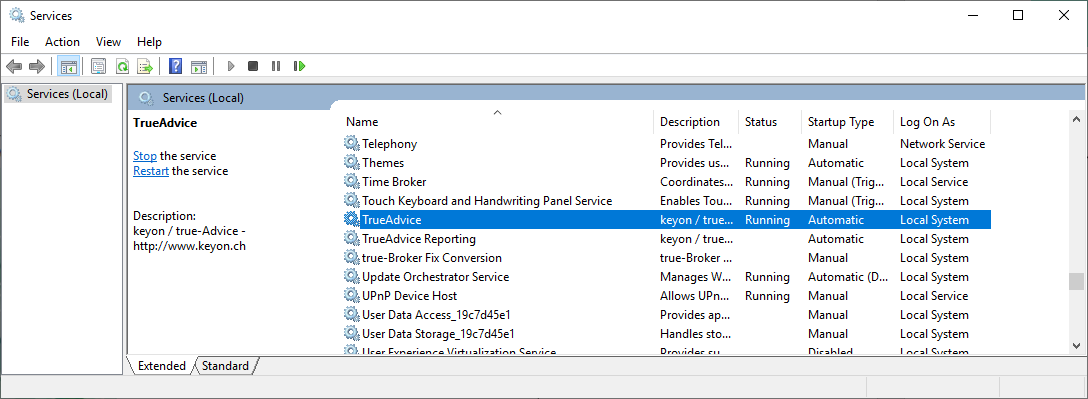Select the TrueAdvice Reporting service name

click(x=419, y=239)
